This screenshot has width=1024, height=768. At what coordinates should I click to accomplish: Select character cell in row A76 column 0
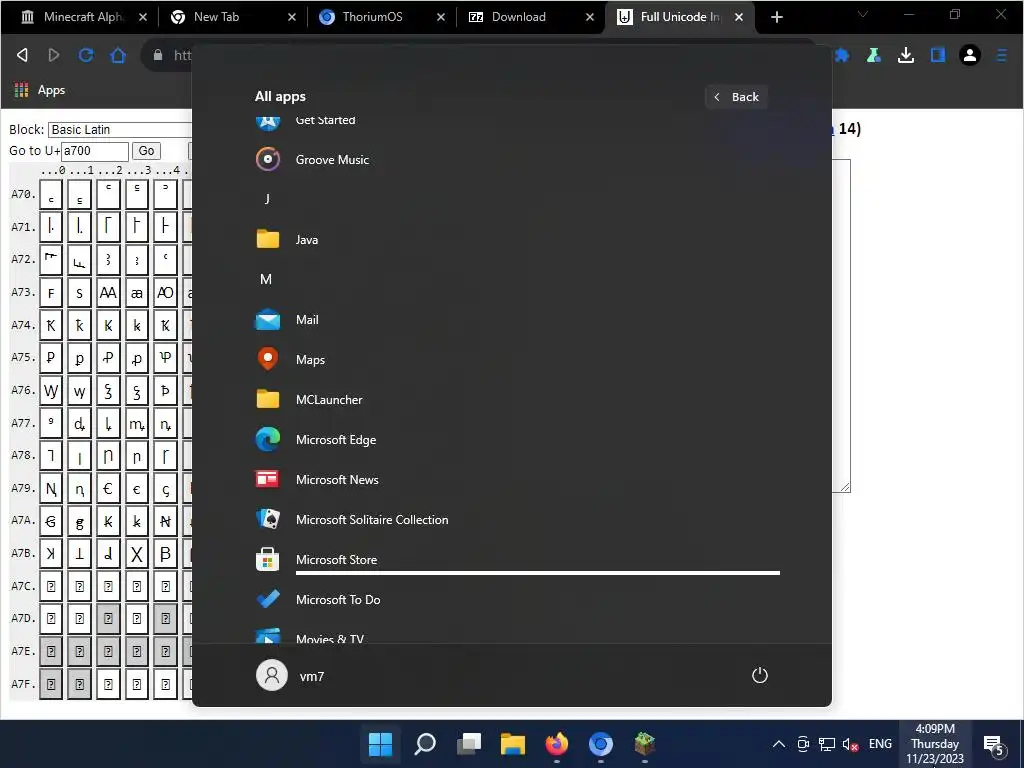(x=51, y=391)
